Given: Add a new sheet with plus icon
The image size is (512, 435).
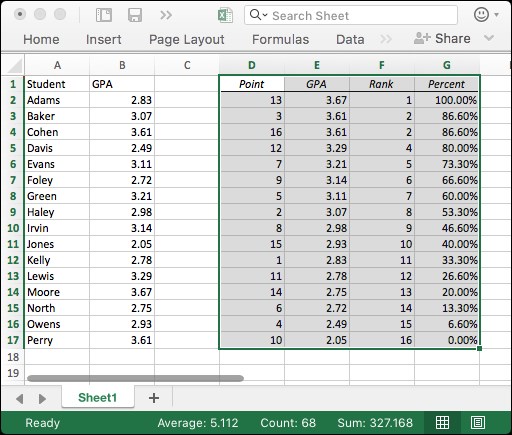Looking at the screenshot, I should [154, 398].
